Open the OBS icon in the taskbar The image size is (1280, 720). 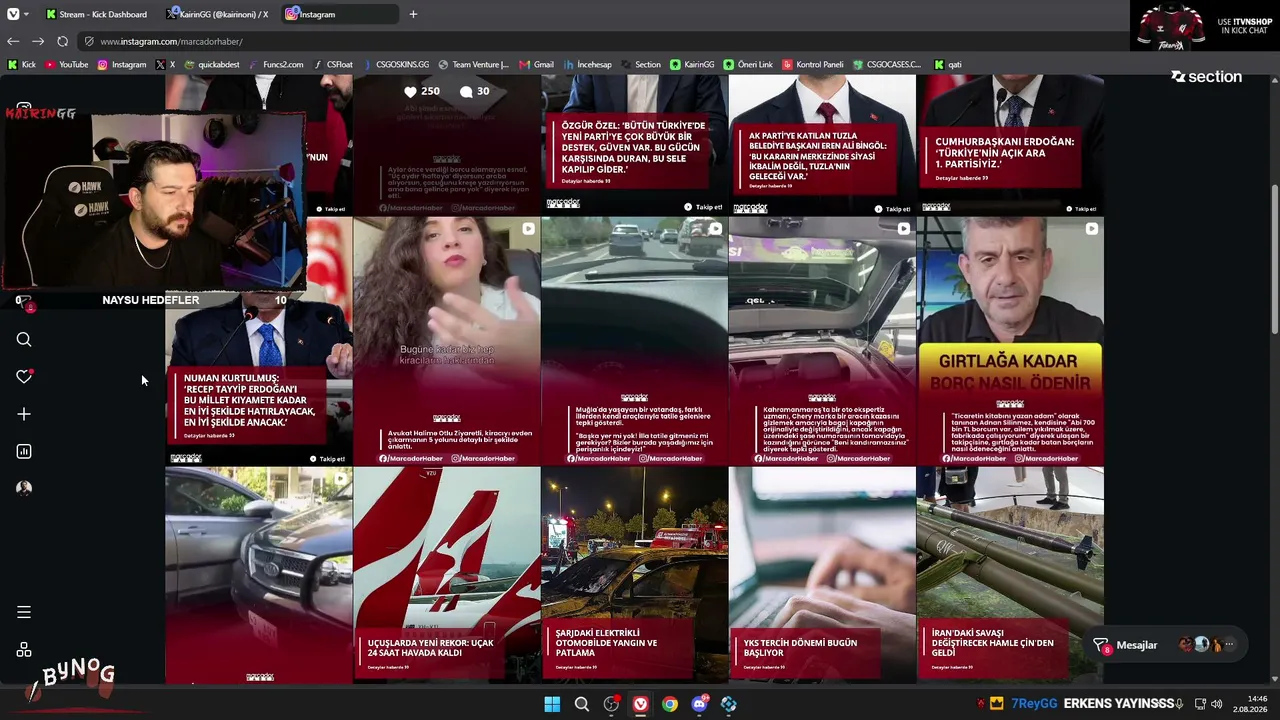click(611, 704)
